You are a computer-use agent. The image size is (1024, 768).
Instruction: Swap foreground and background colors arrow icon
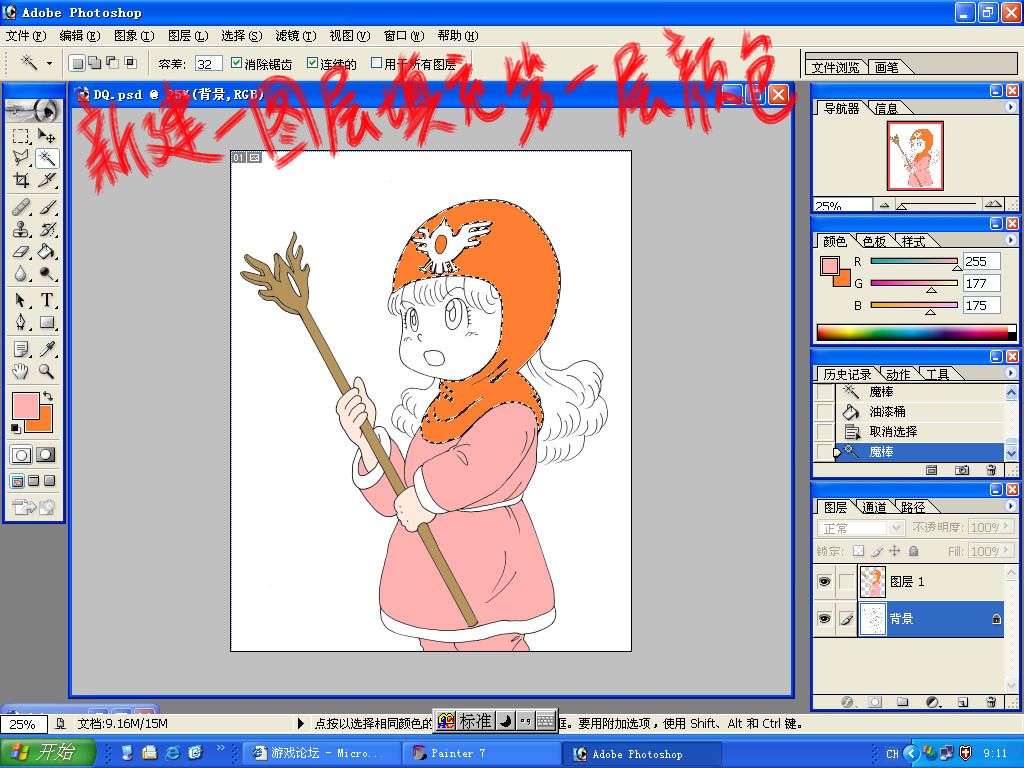pos(48,396)
